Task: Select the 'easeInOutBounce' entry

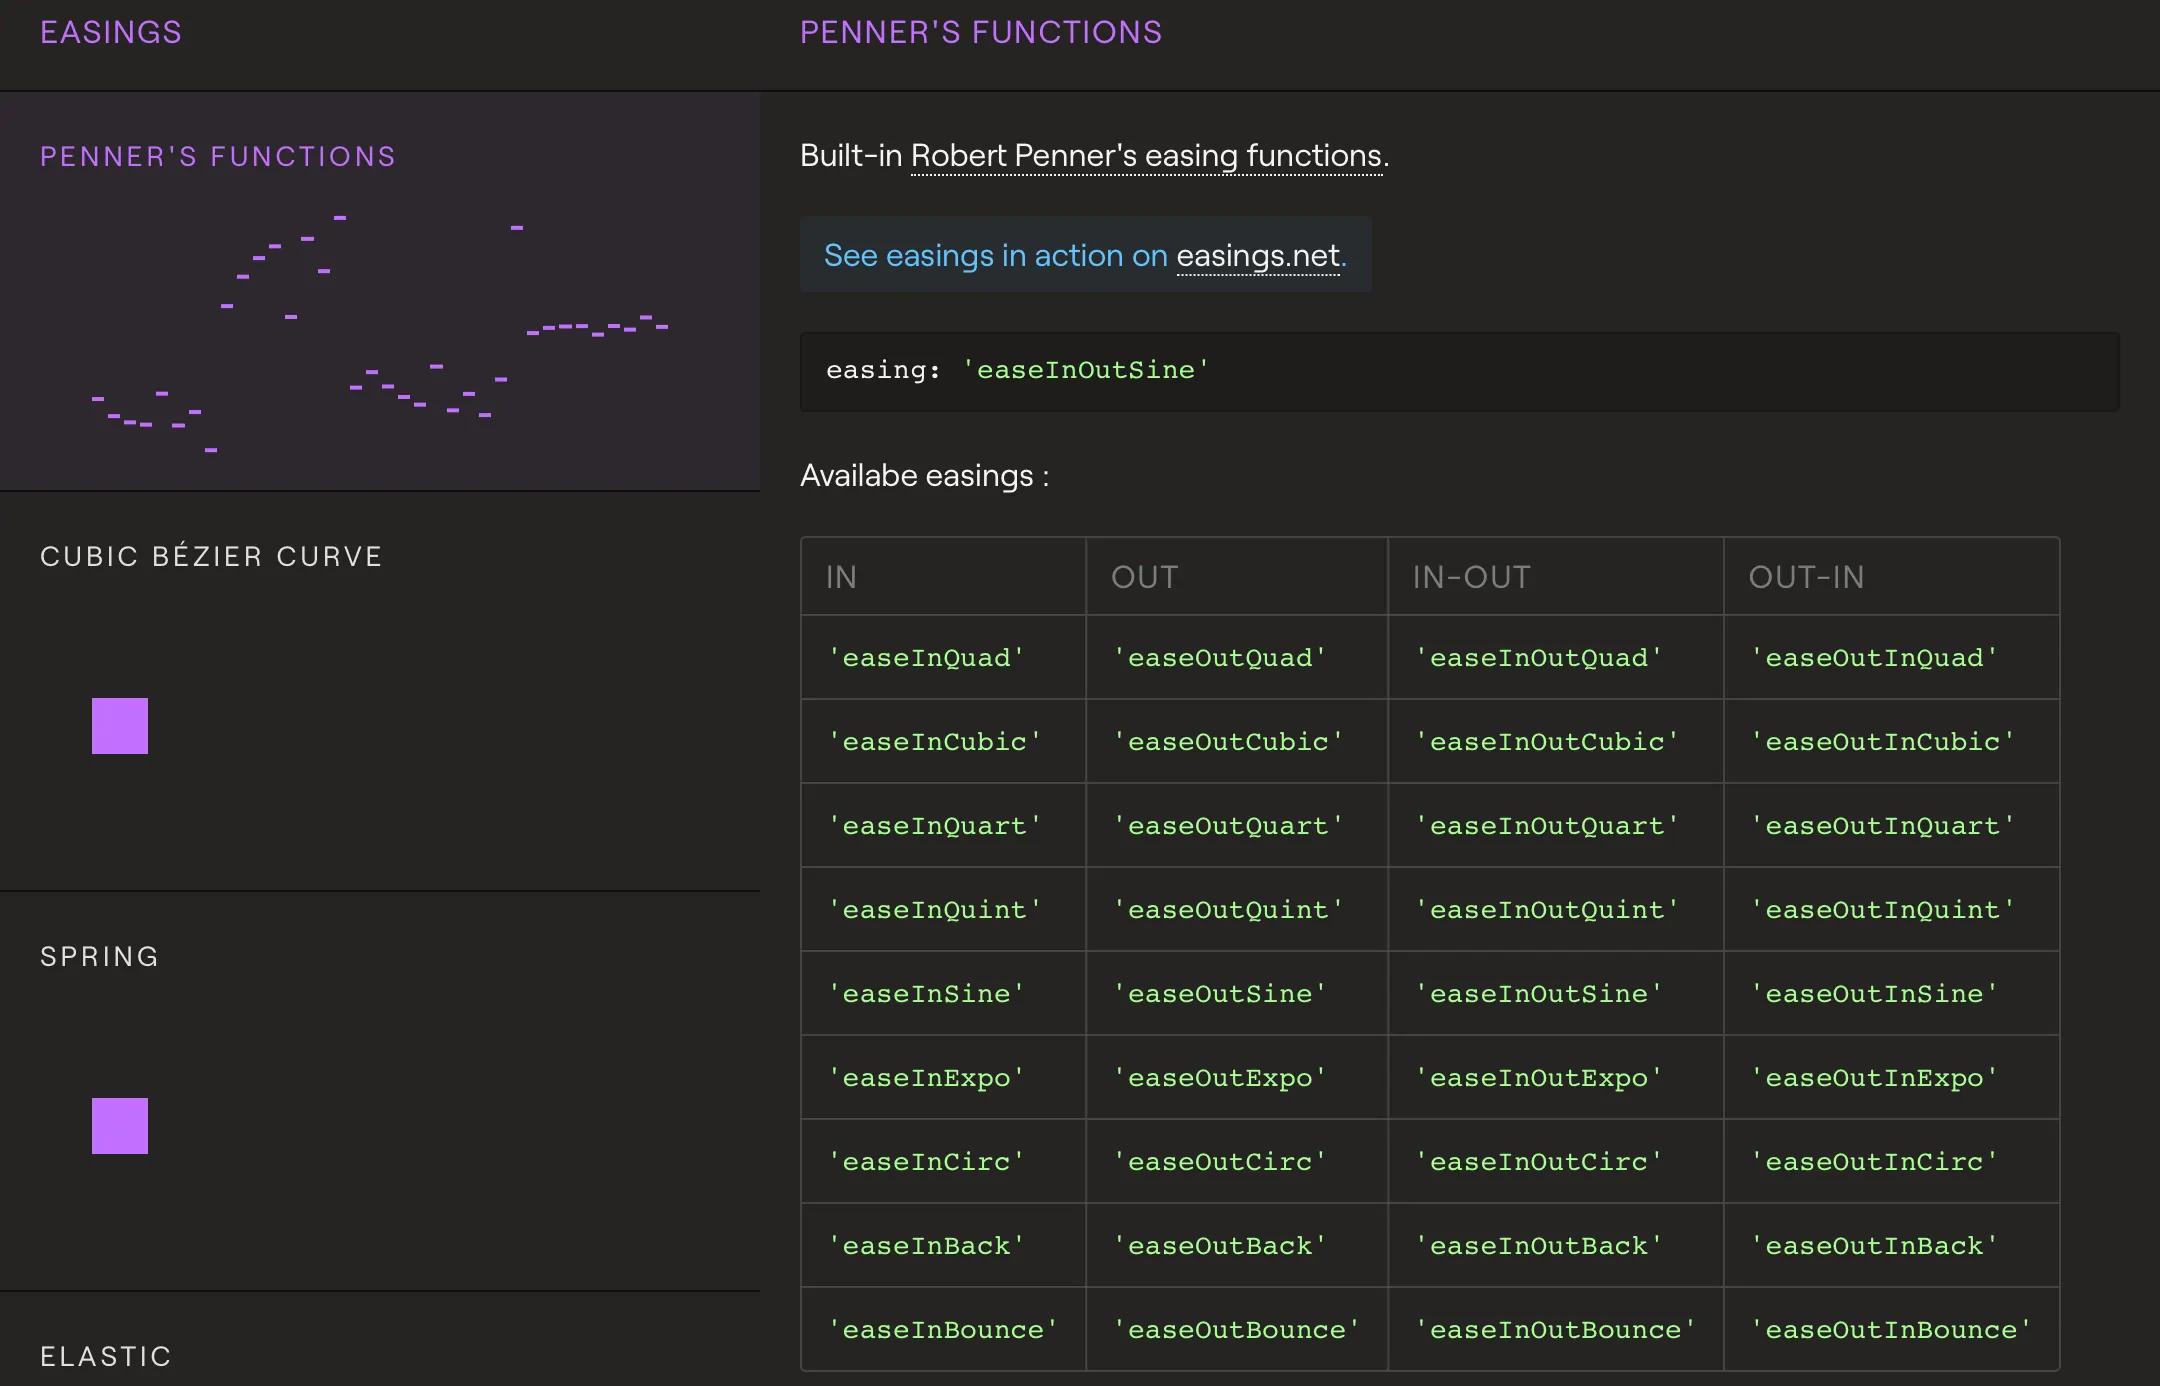Action: tap(1555, 1329)
